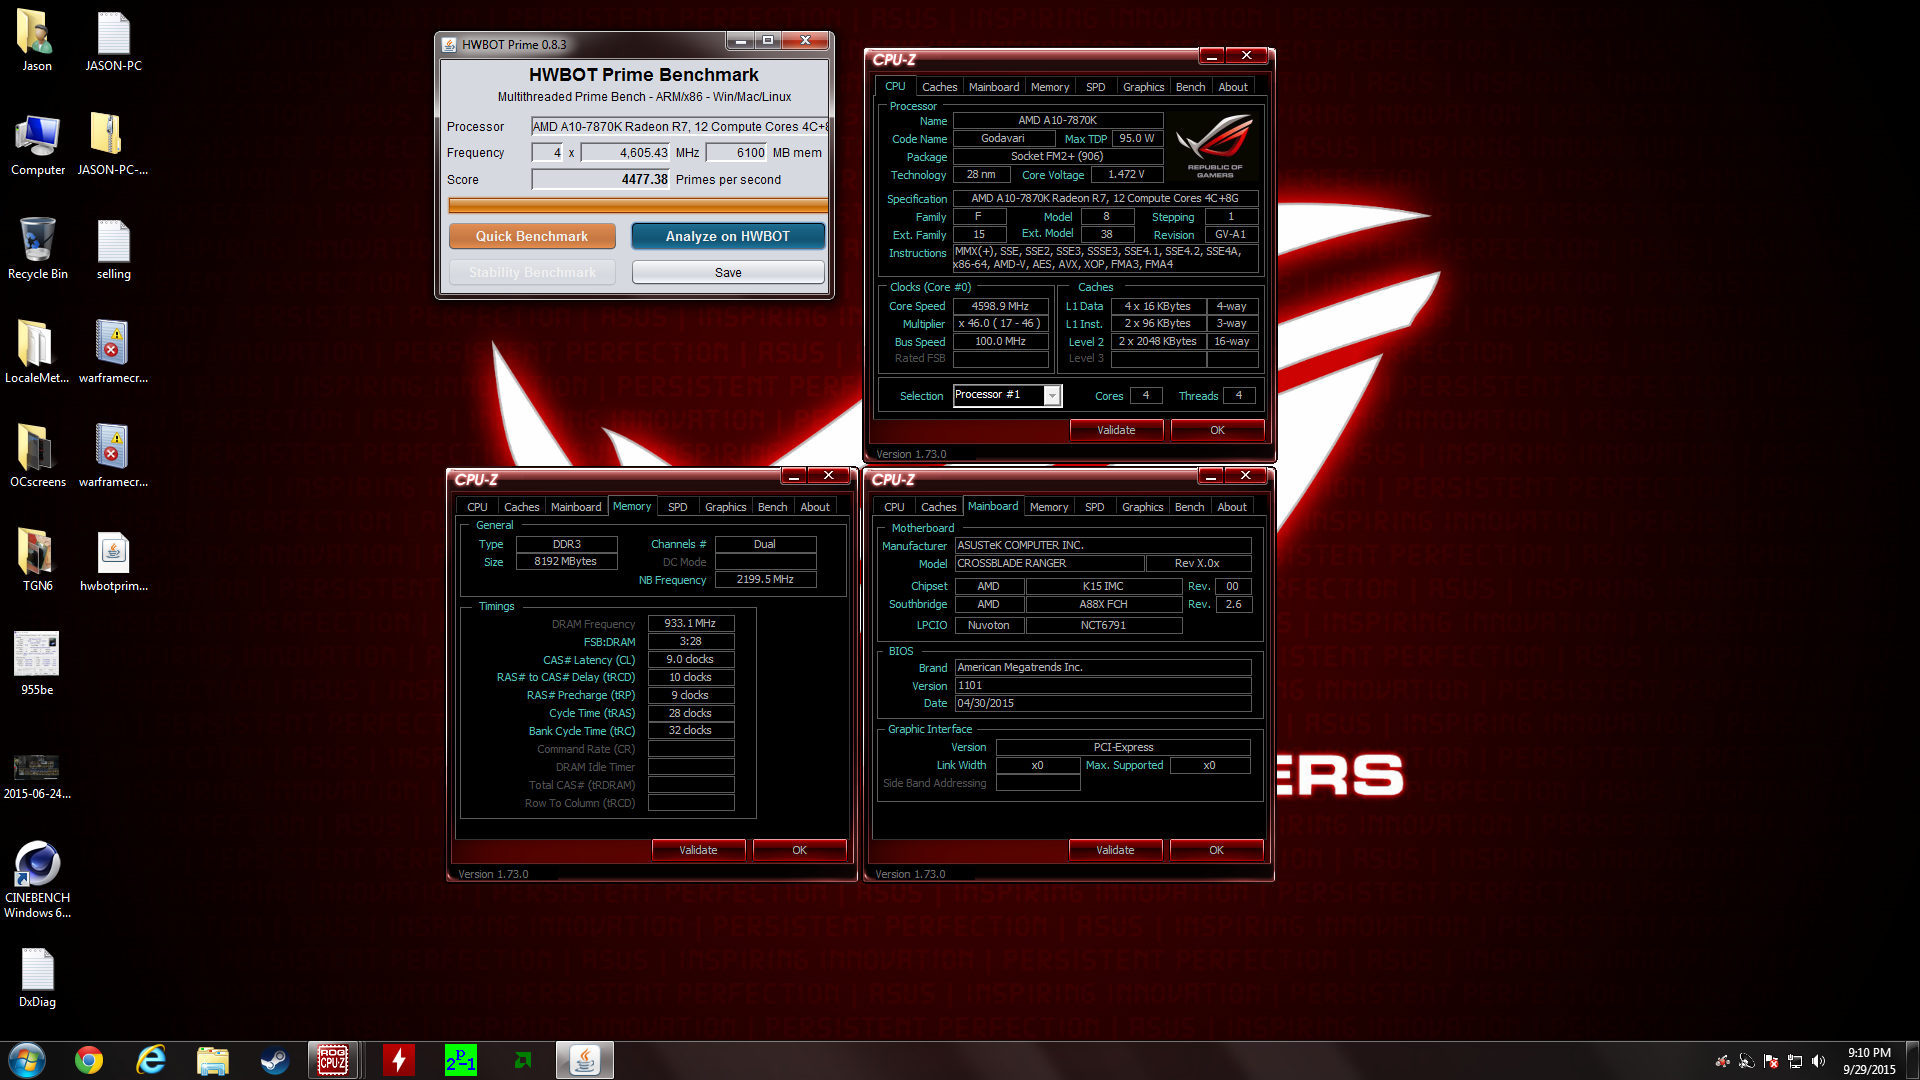Open the hwbotprim... Java file icon

point(113,560)
